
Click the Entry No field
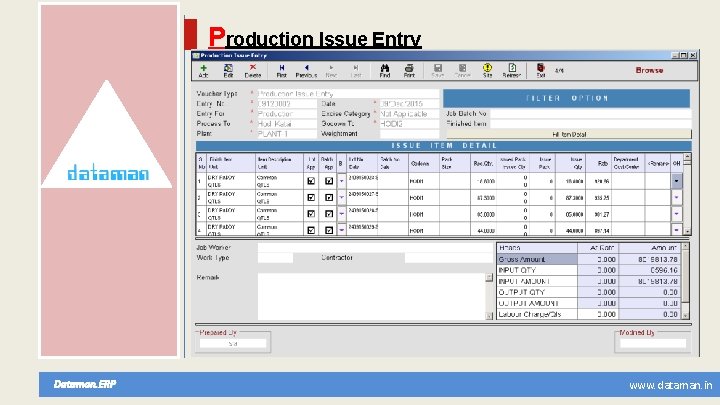287,104
